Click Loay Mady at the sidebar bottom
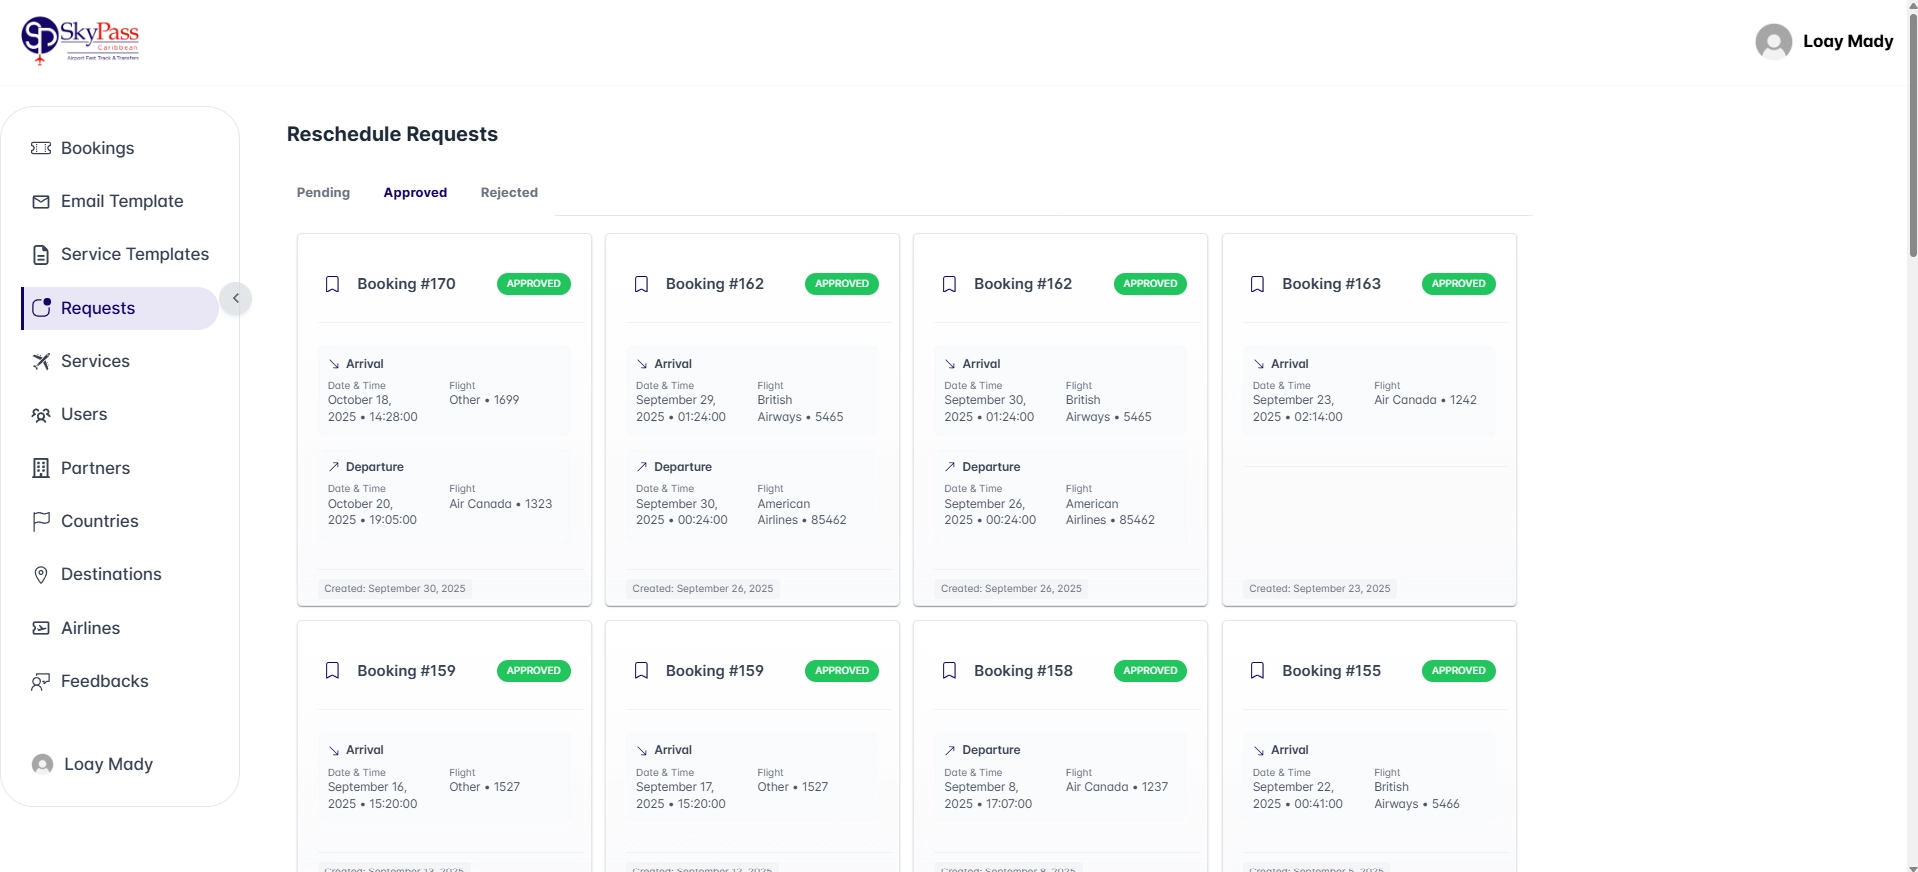 tap(108, 764)
